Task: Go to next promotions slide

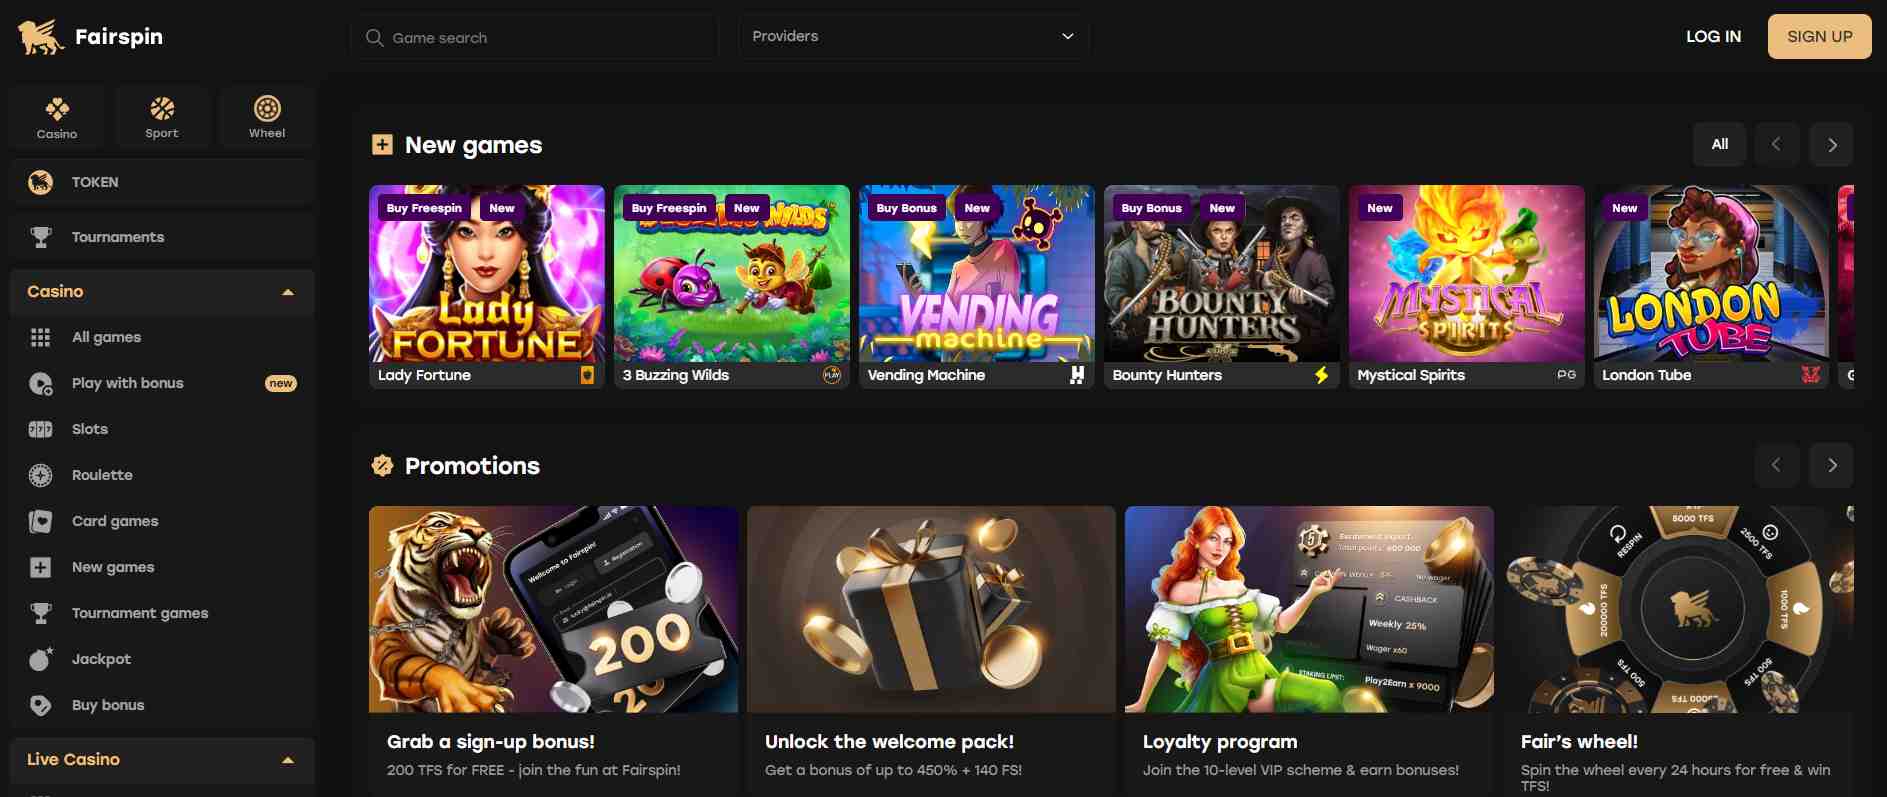Action: point(1831,465)
